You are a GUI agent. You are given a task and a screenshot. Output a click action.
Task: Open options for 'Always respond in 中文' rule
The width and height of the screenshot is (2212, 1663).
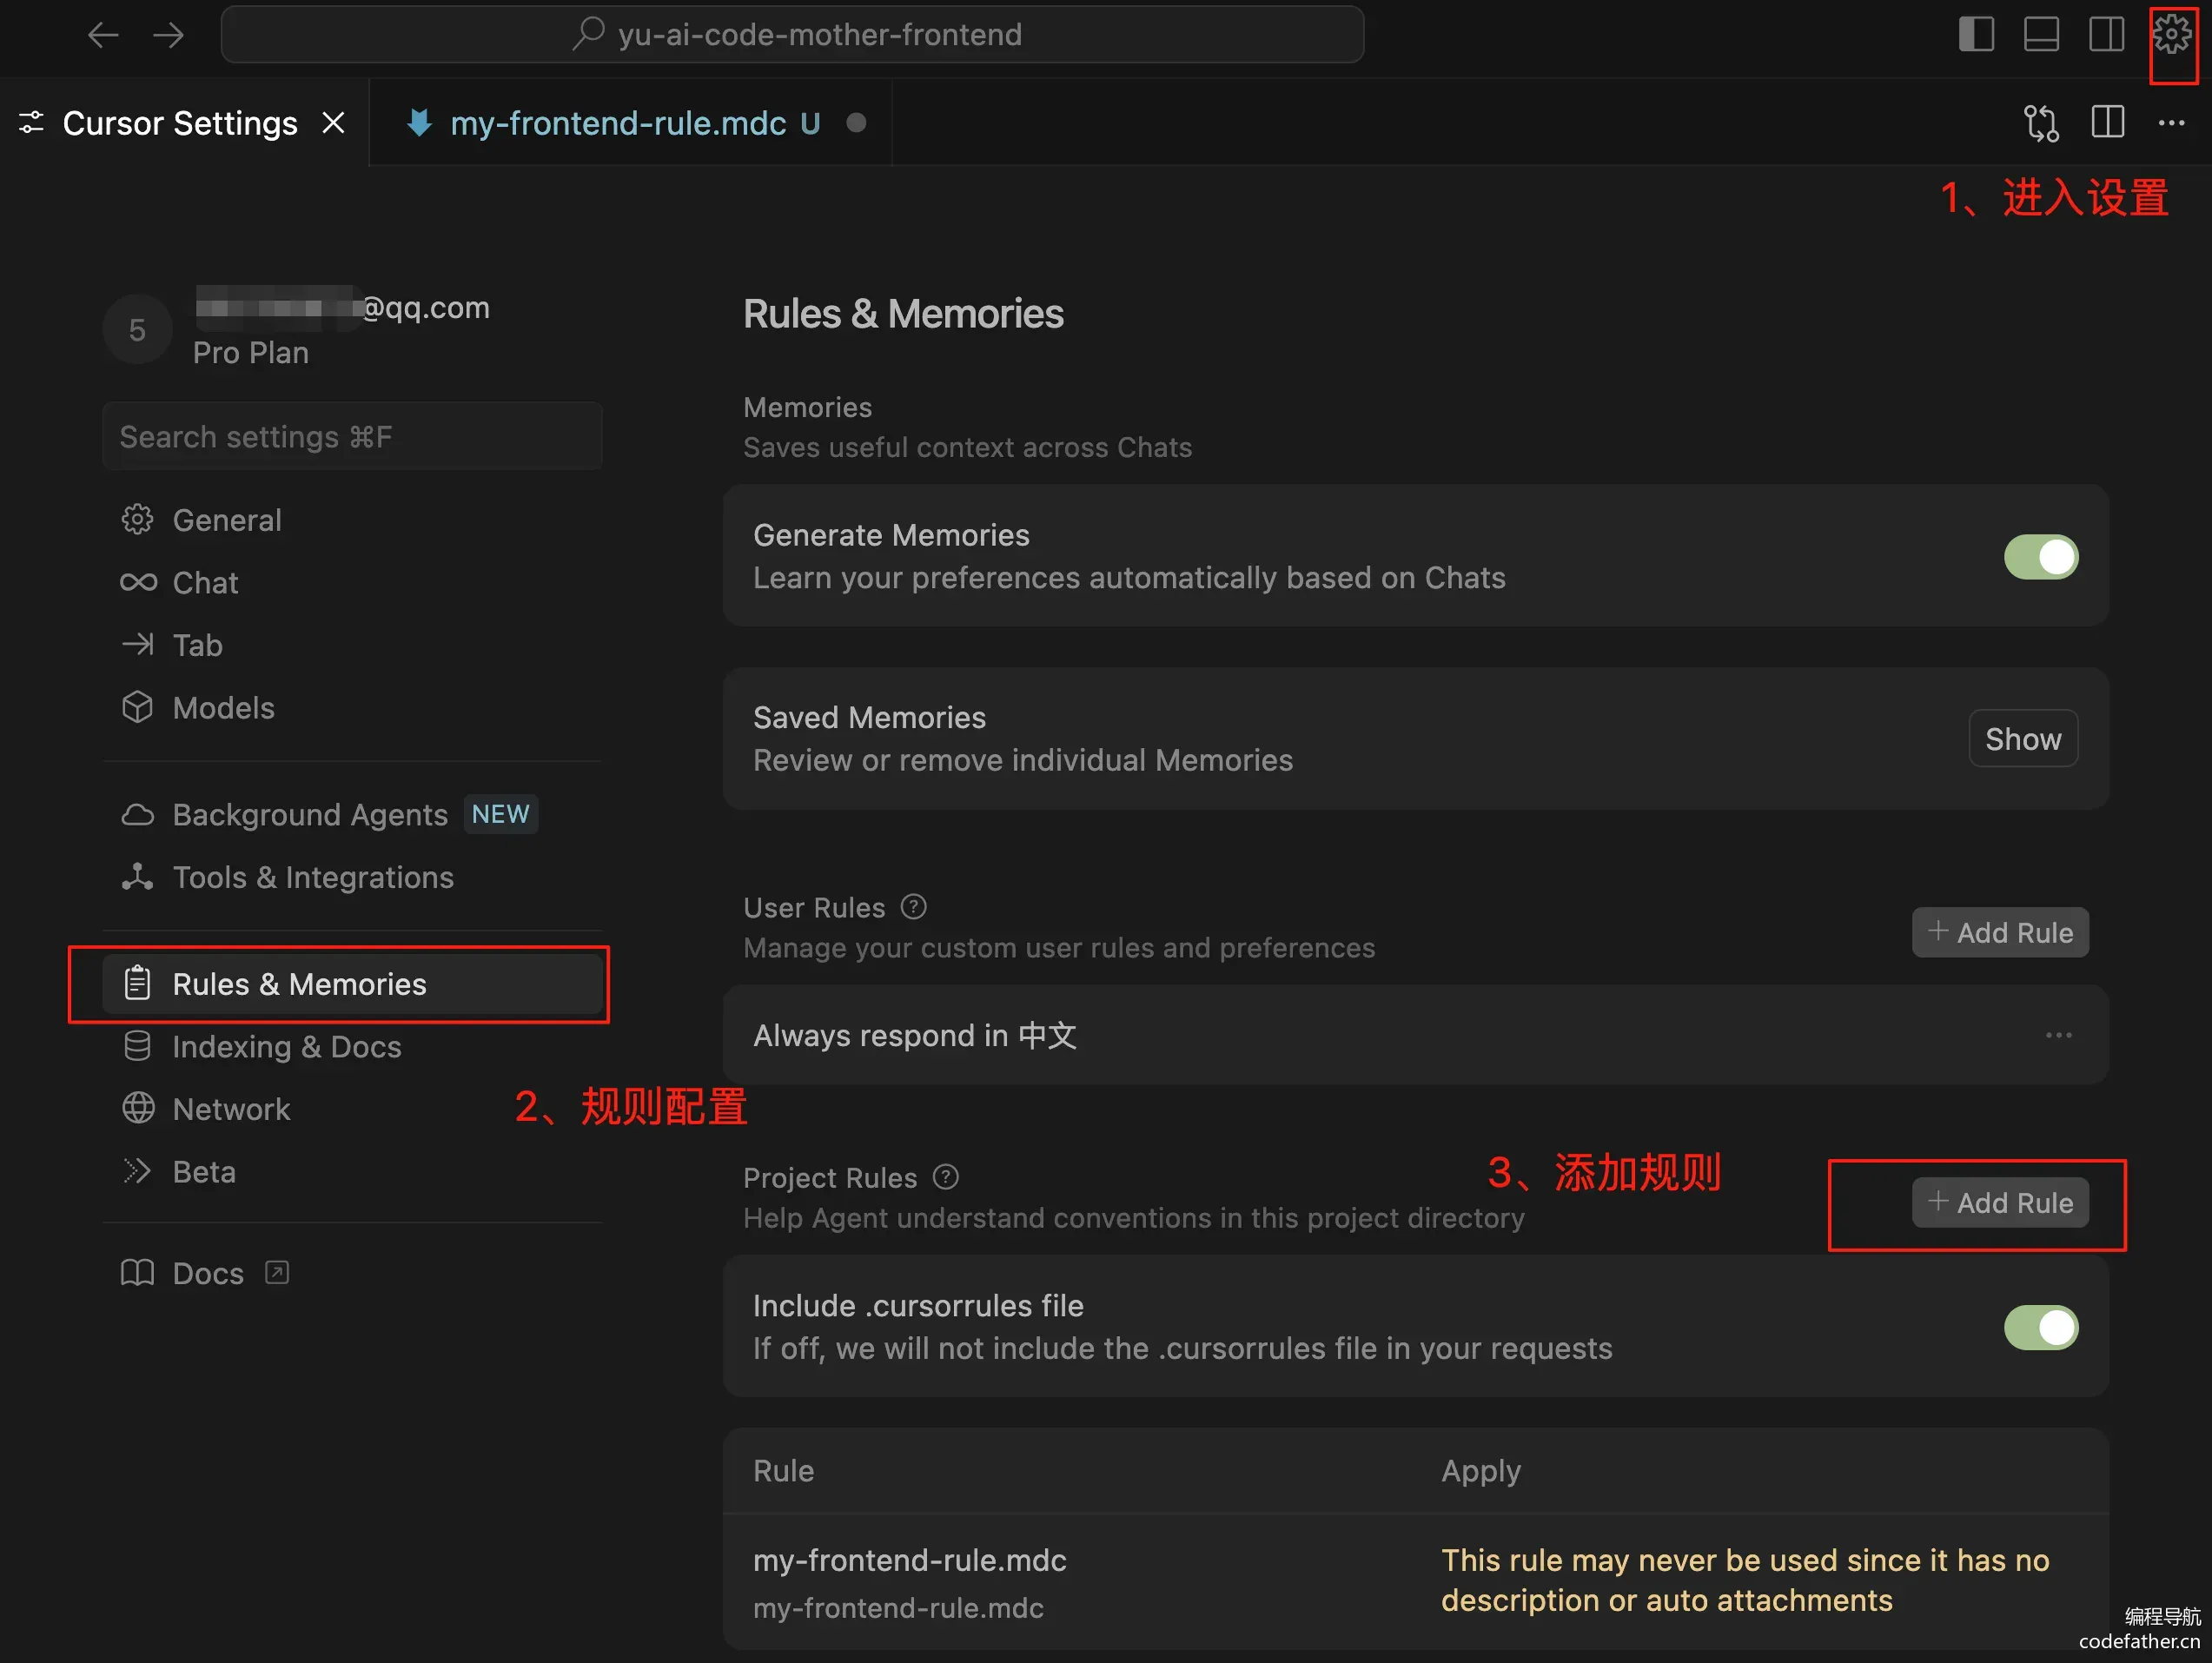[x=2058, y=1035]
